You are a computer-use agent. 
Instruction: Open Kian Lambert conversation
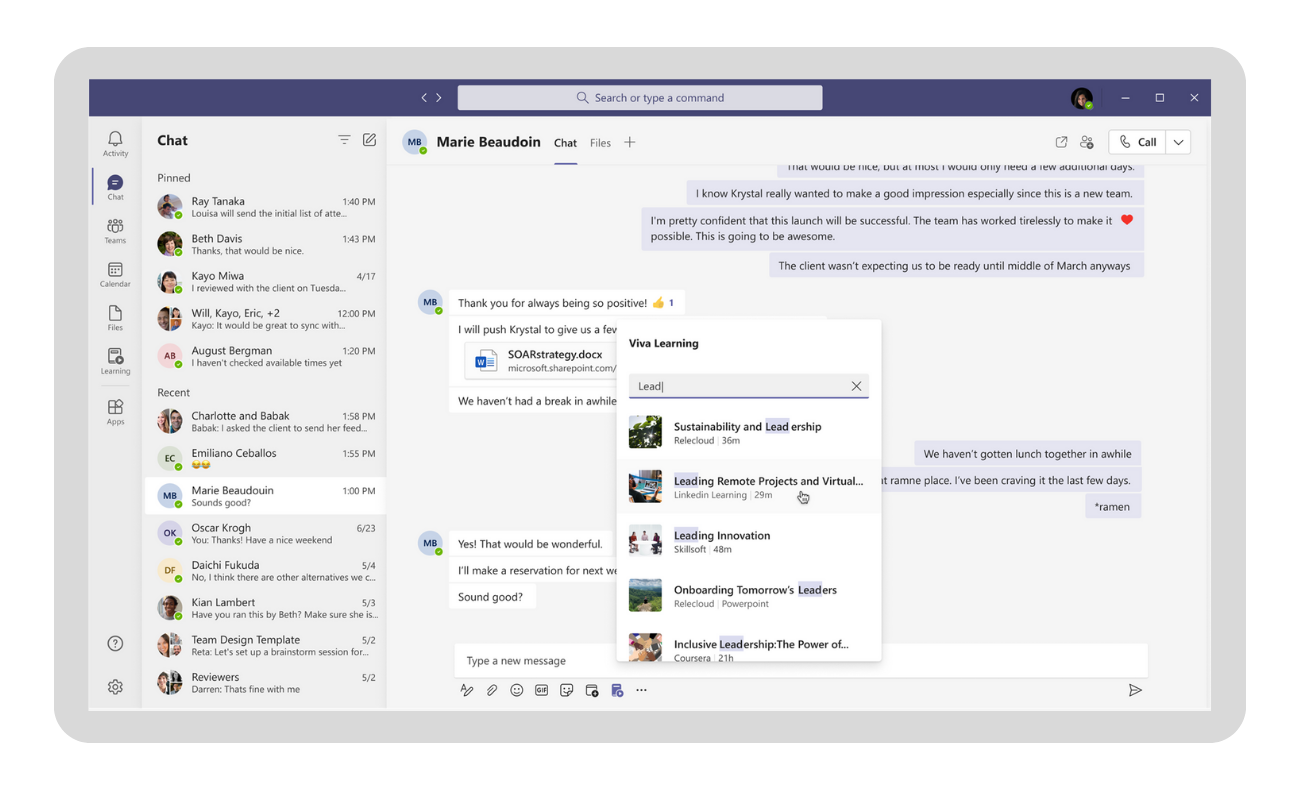(x=265, y=608)
